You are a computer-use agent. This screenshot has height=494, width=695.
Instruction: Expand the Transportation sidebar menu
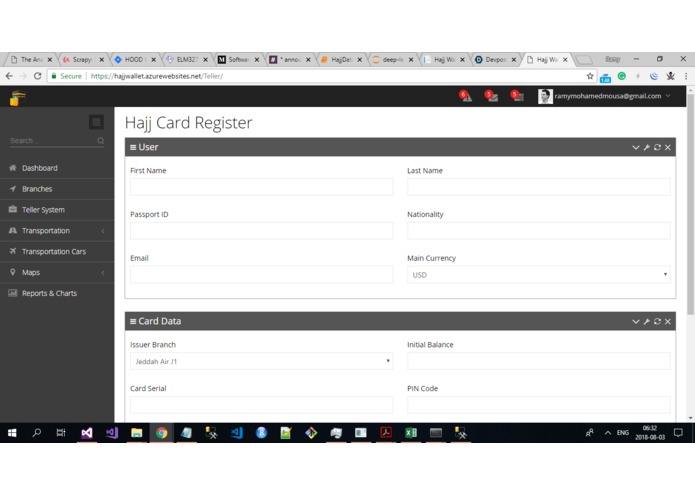point(57,230)
